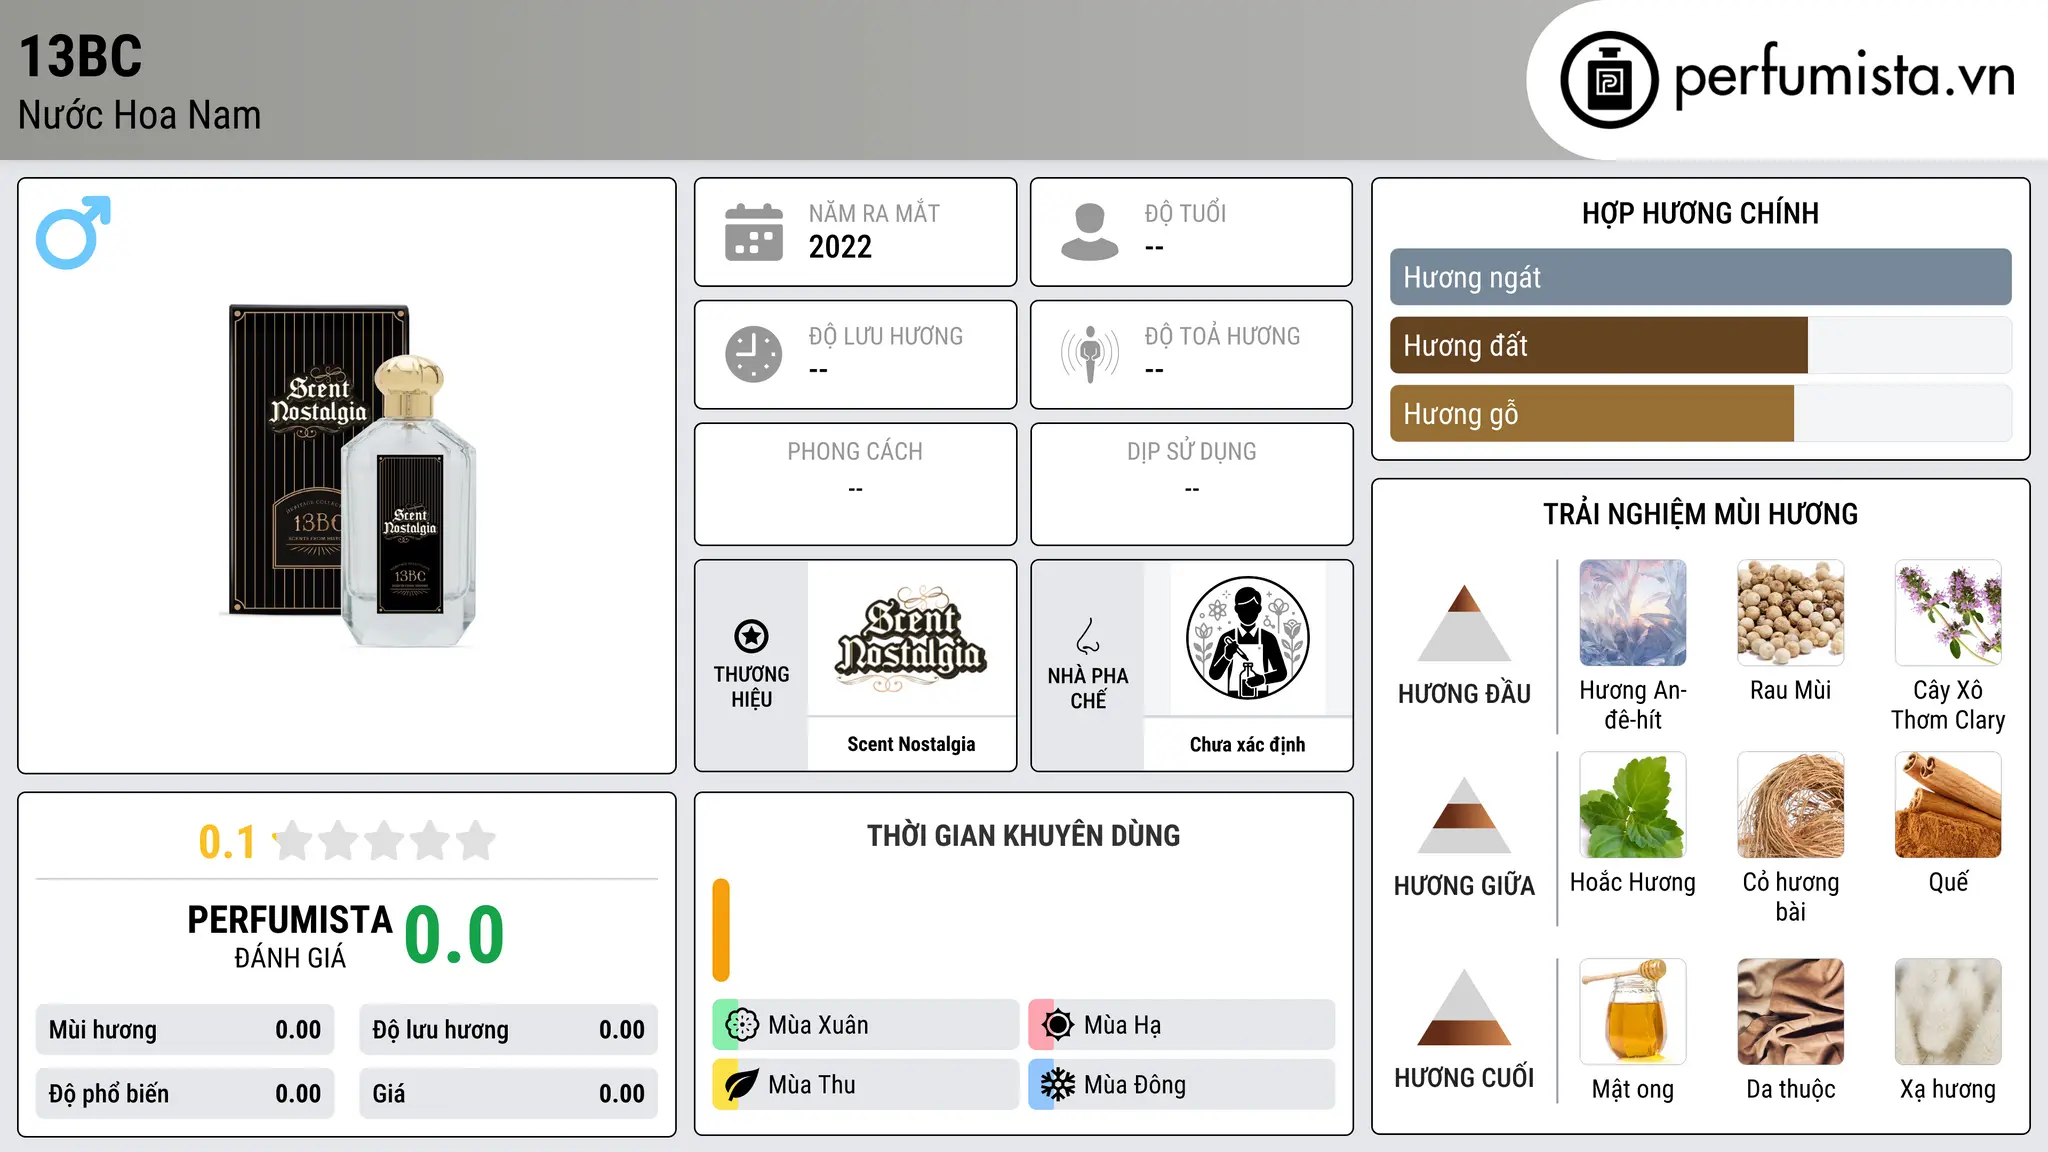Click the Hợp hương chính heading

(x=1700, y=213)
